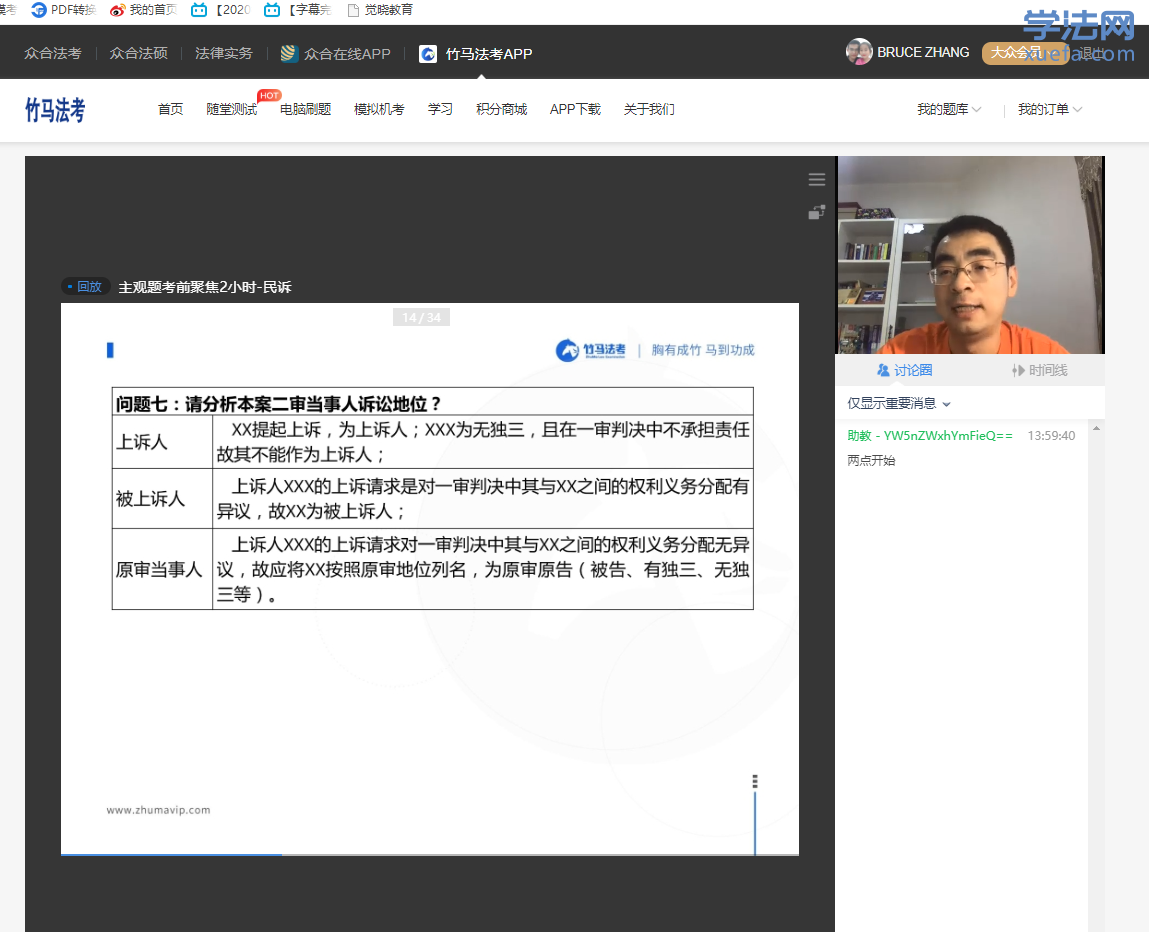The image size is (1149, 932).
Task: Open 关于我们 navigation item
Action: pos(649,109)
